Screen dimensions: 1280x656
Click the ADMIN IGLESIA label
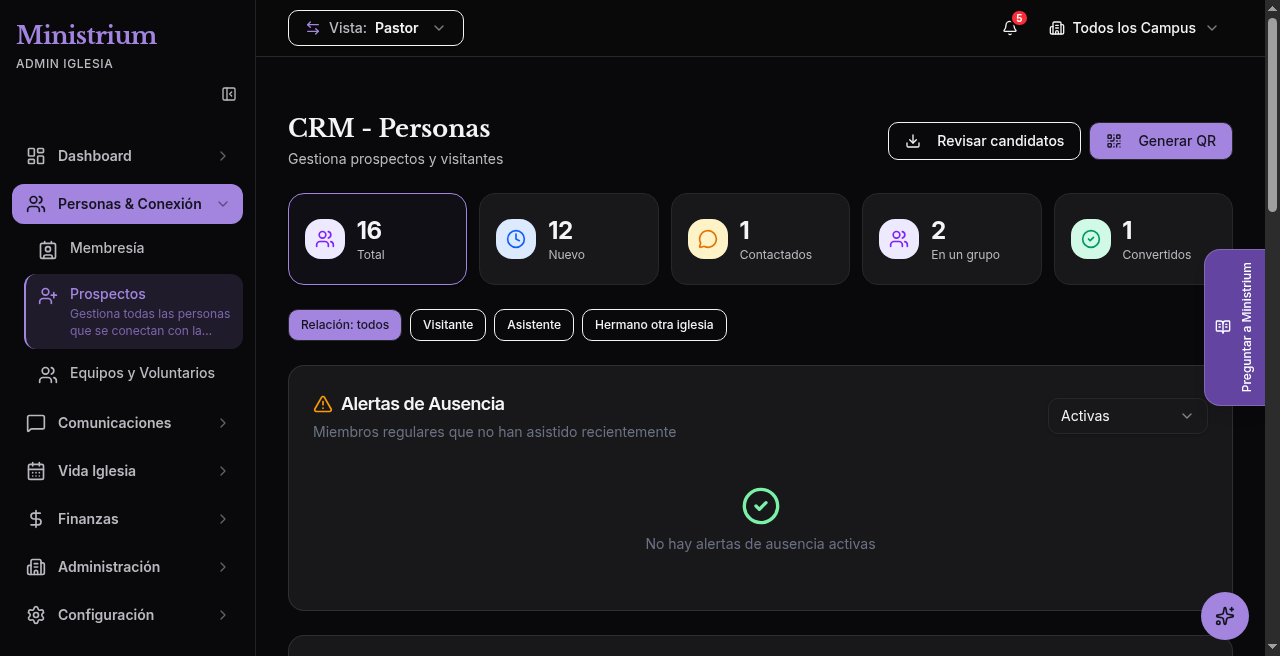click(64, 64)
